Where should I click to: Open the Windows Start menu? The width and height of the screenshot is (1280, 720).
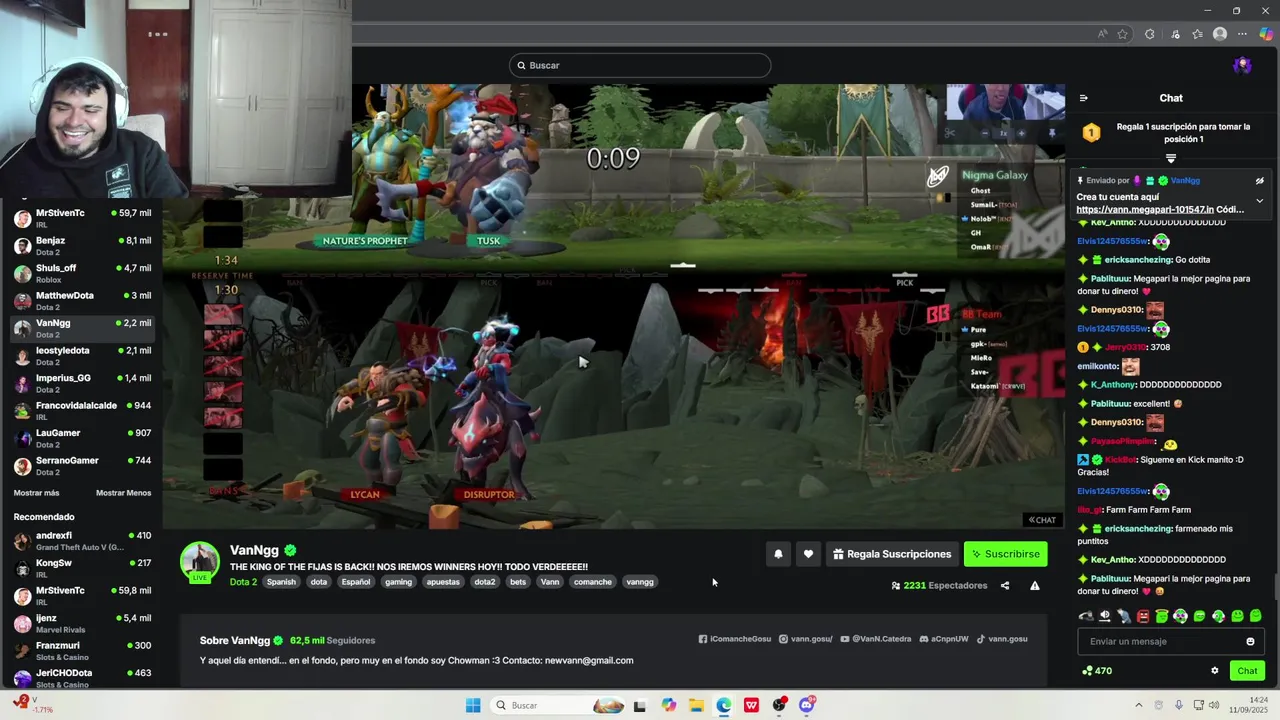coord(473,705)
